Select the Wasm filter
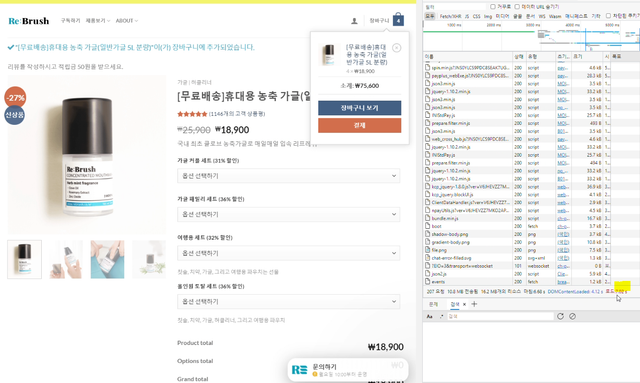Image resolution: width=640 pixels, height=383 pixels. click(555, 16)
